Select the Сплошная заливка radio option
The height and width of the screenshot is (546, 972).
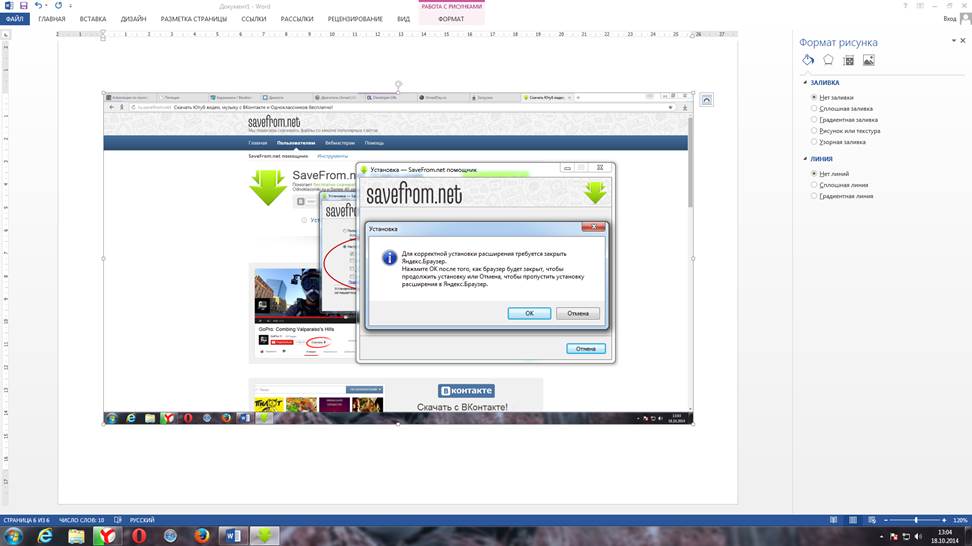point(814,108)
